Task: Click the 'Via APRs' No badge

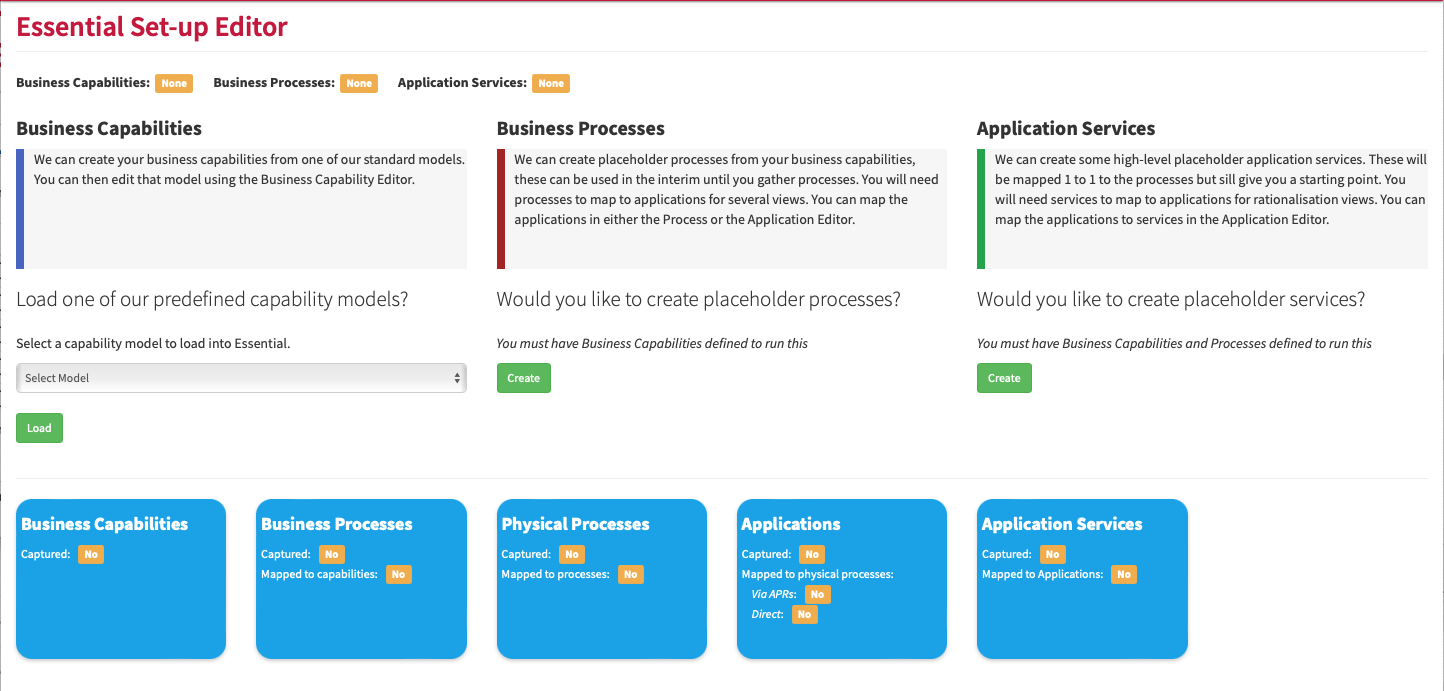Action: click(x=817, y=594)
